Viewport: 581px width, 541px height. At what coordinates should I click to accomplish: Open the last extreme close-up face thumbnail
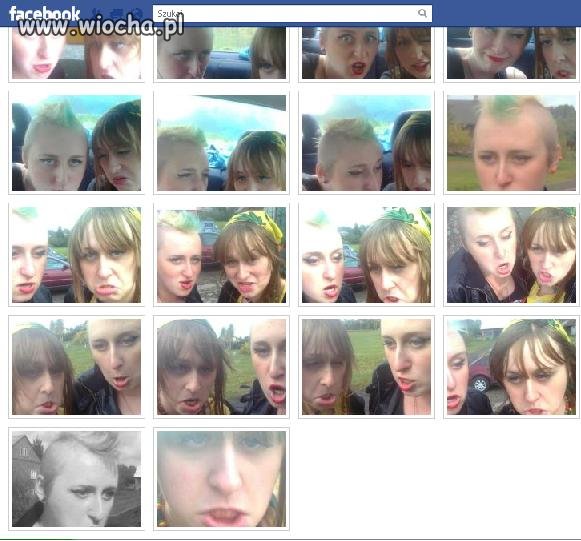[221, 478]
